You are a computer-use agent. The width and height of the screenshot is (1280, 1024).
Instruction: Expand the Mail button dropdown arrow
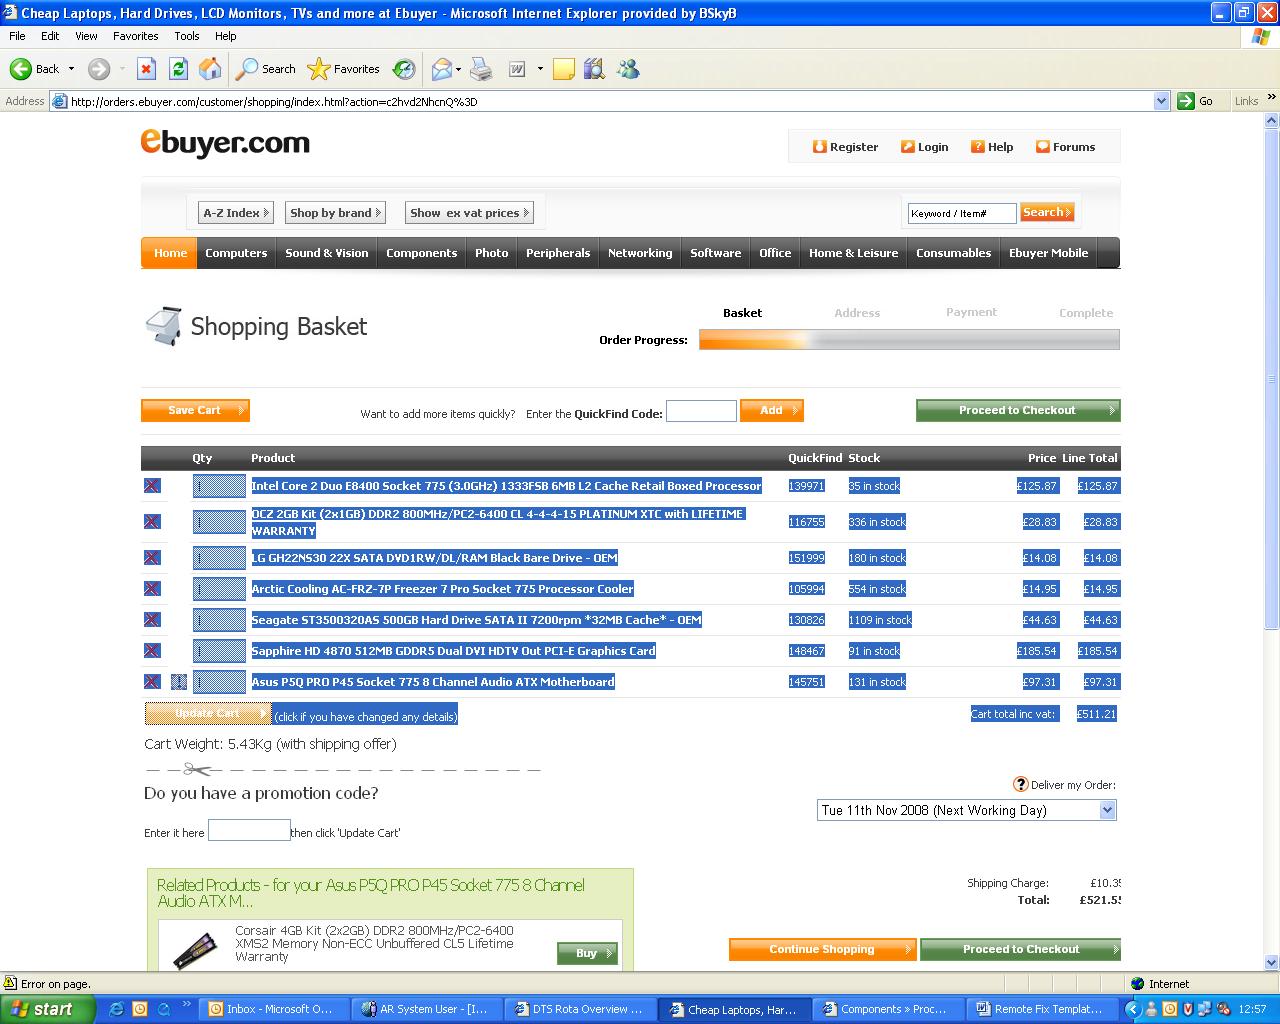pos(458,69)
